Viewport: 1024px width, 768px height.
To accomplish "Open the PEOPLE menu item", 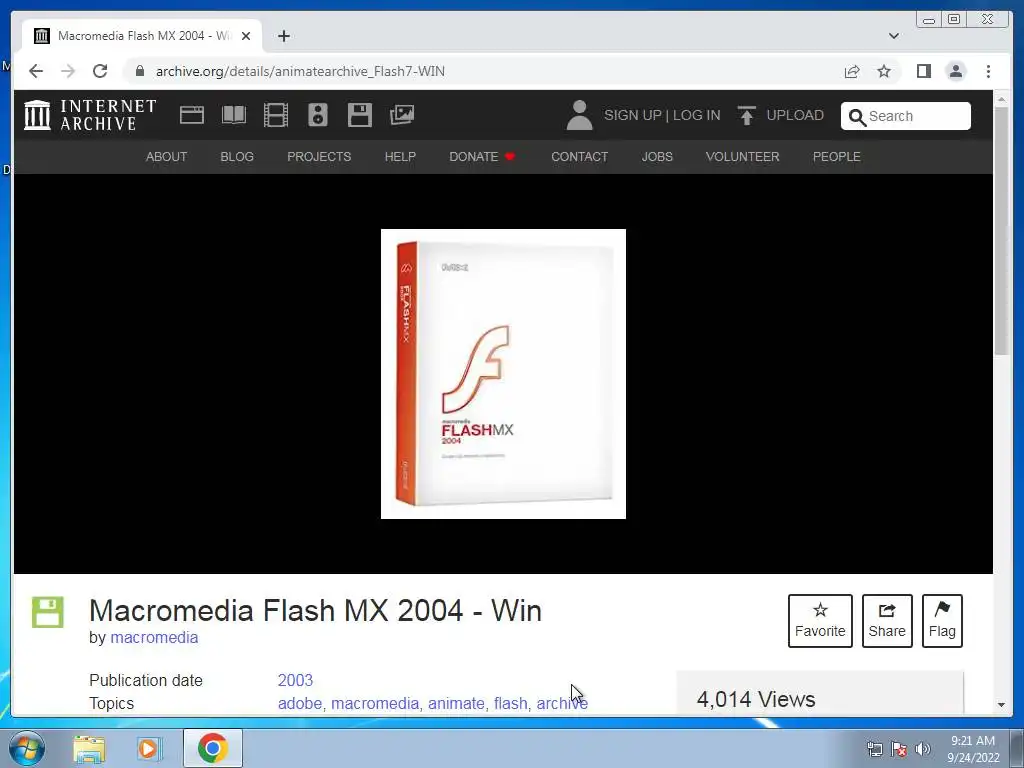I will click(837, 157).
